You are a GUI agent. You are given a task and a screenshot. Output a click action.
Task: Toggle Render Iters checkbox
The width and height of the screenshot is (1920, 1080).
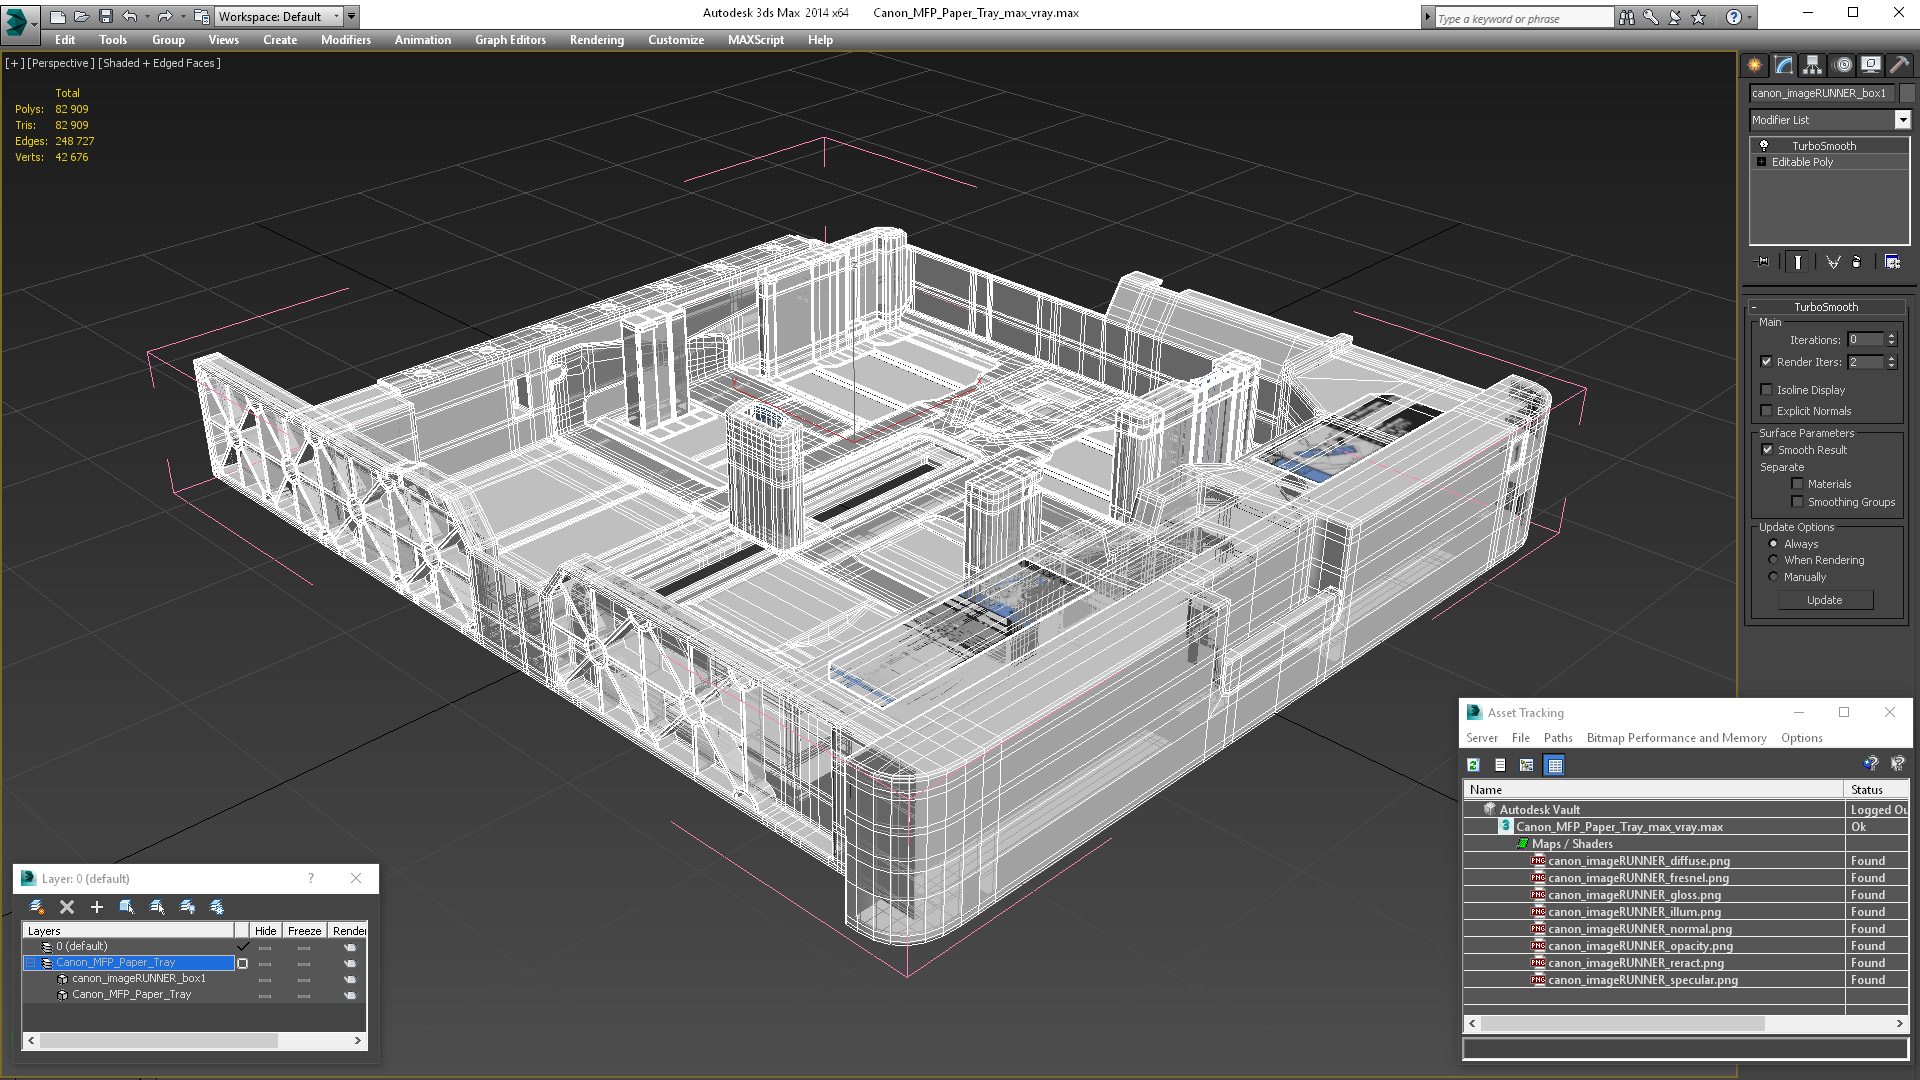click(1766, 362)
